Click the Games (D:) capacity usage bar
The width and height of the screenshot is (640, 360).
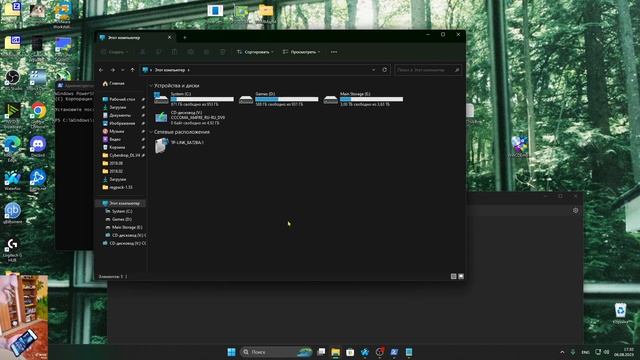pos(287,99)
